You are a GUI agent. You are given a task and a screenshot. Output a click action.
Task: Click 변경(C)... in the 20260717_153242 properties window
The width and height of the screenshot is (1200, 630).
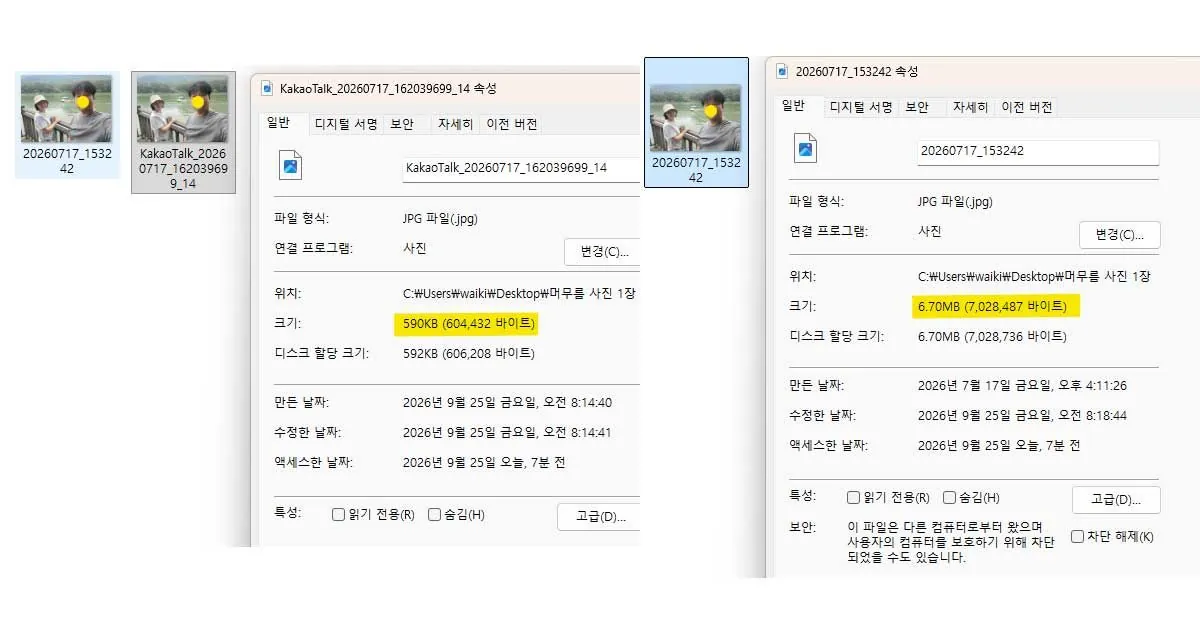(x=1119, y=235)
